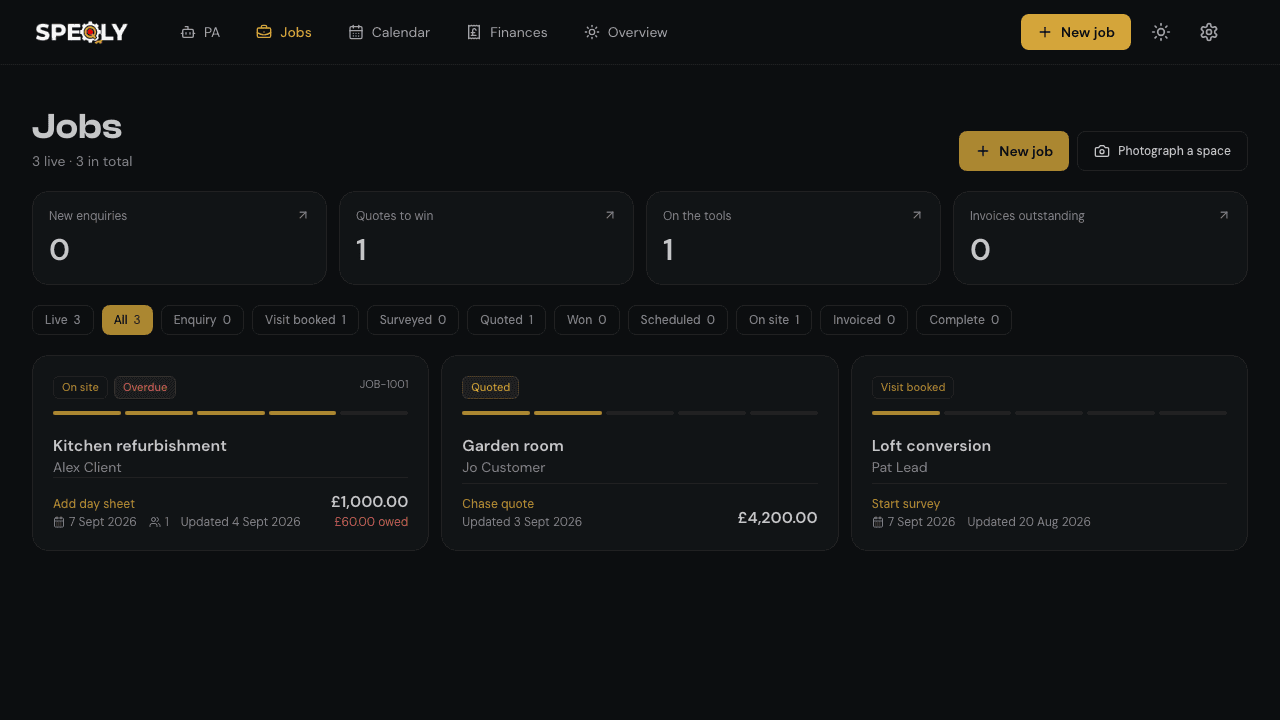The image size is (1280, 720).
Task: Click the £60.00 owed amount
Action: click(371, 522)
